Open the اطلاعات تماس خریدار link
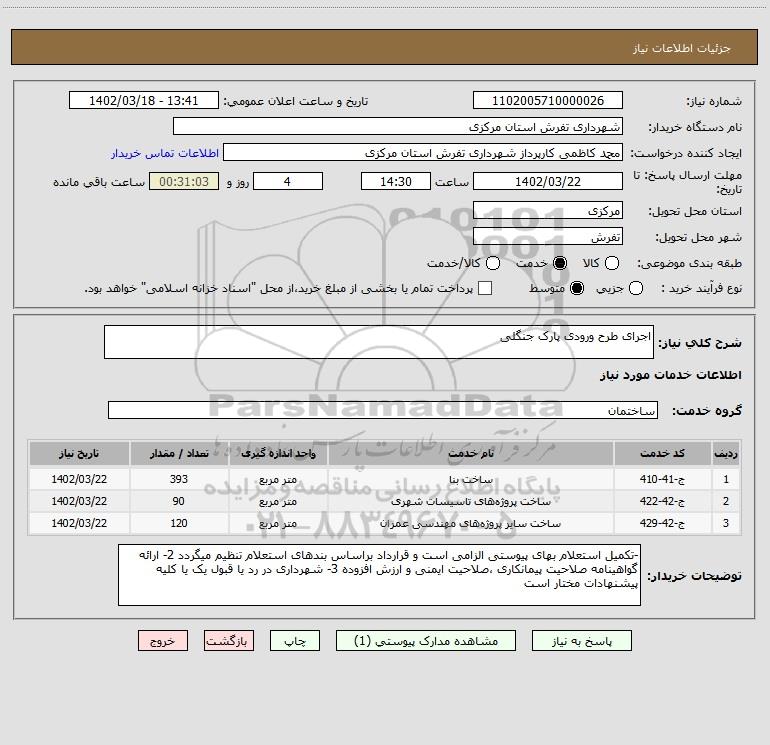 click(x=165, y=153)
